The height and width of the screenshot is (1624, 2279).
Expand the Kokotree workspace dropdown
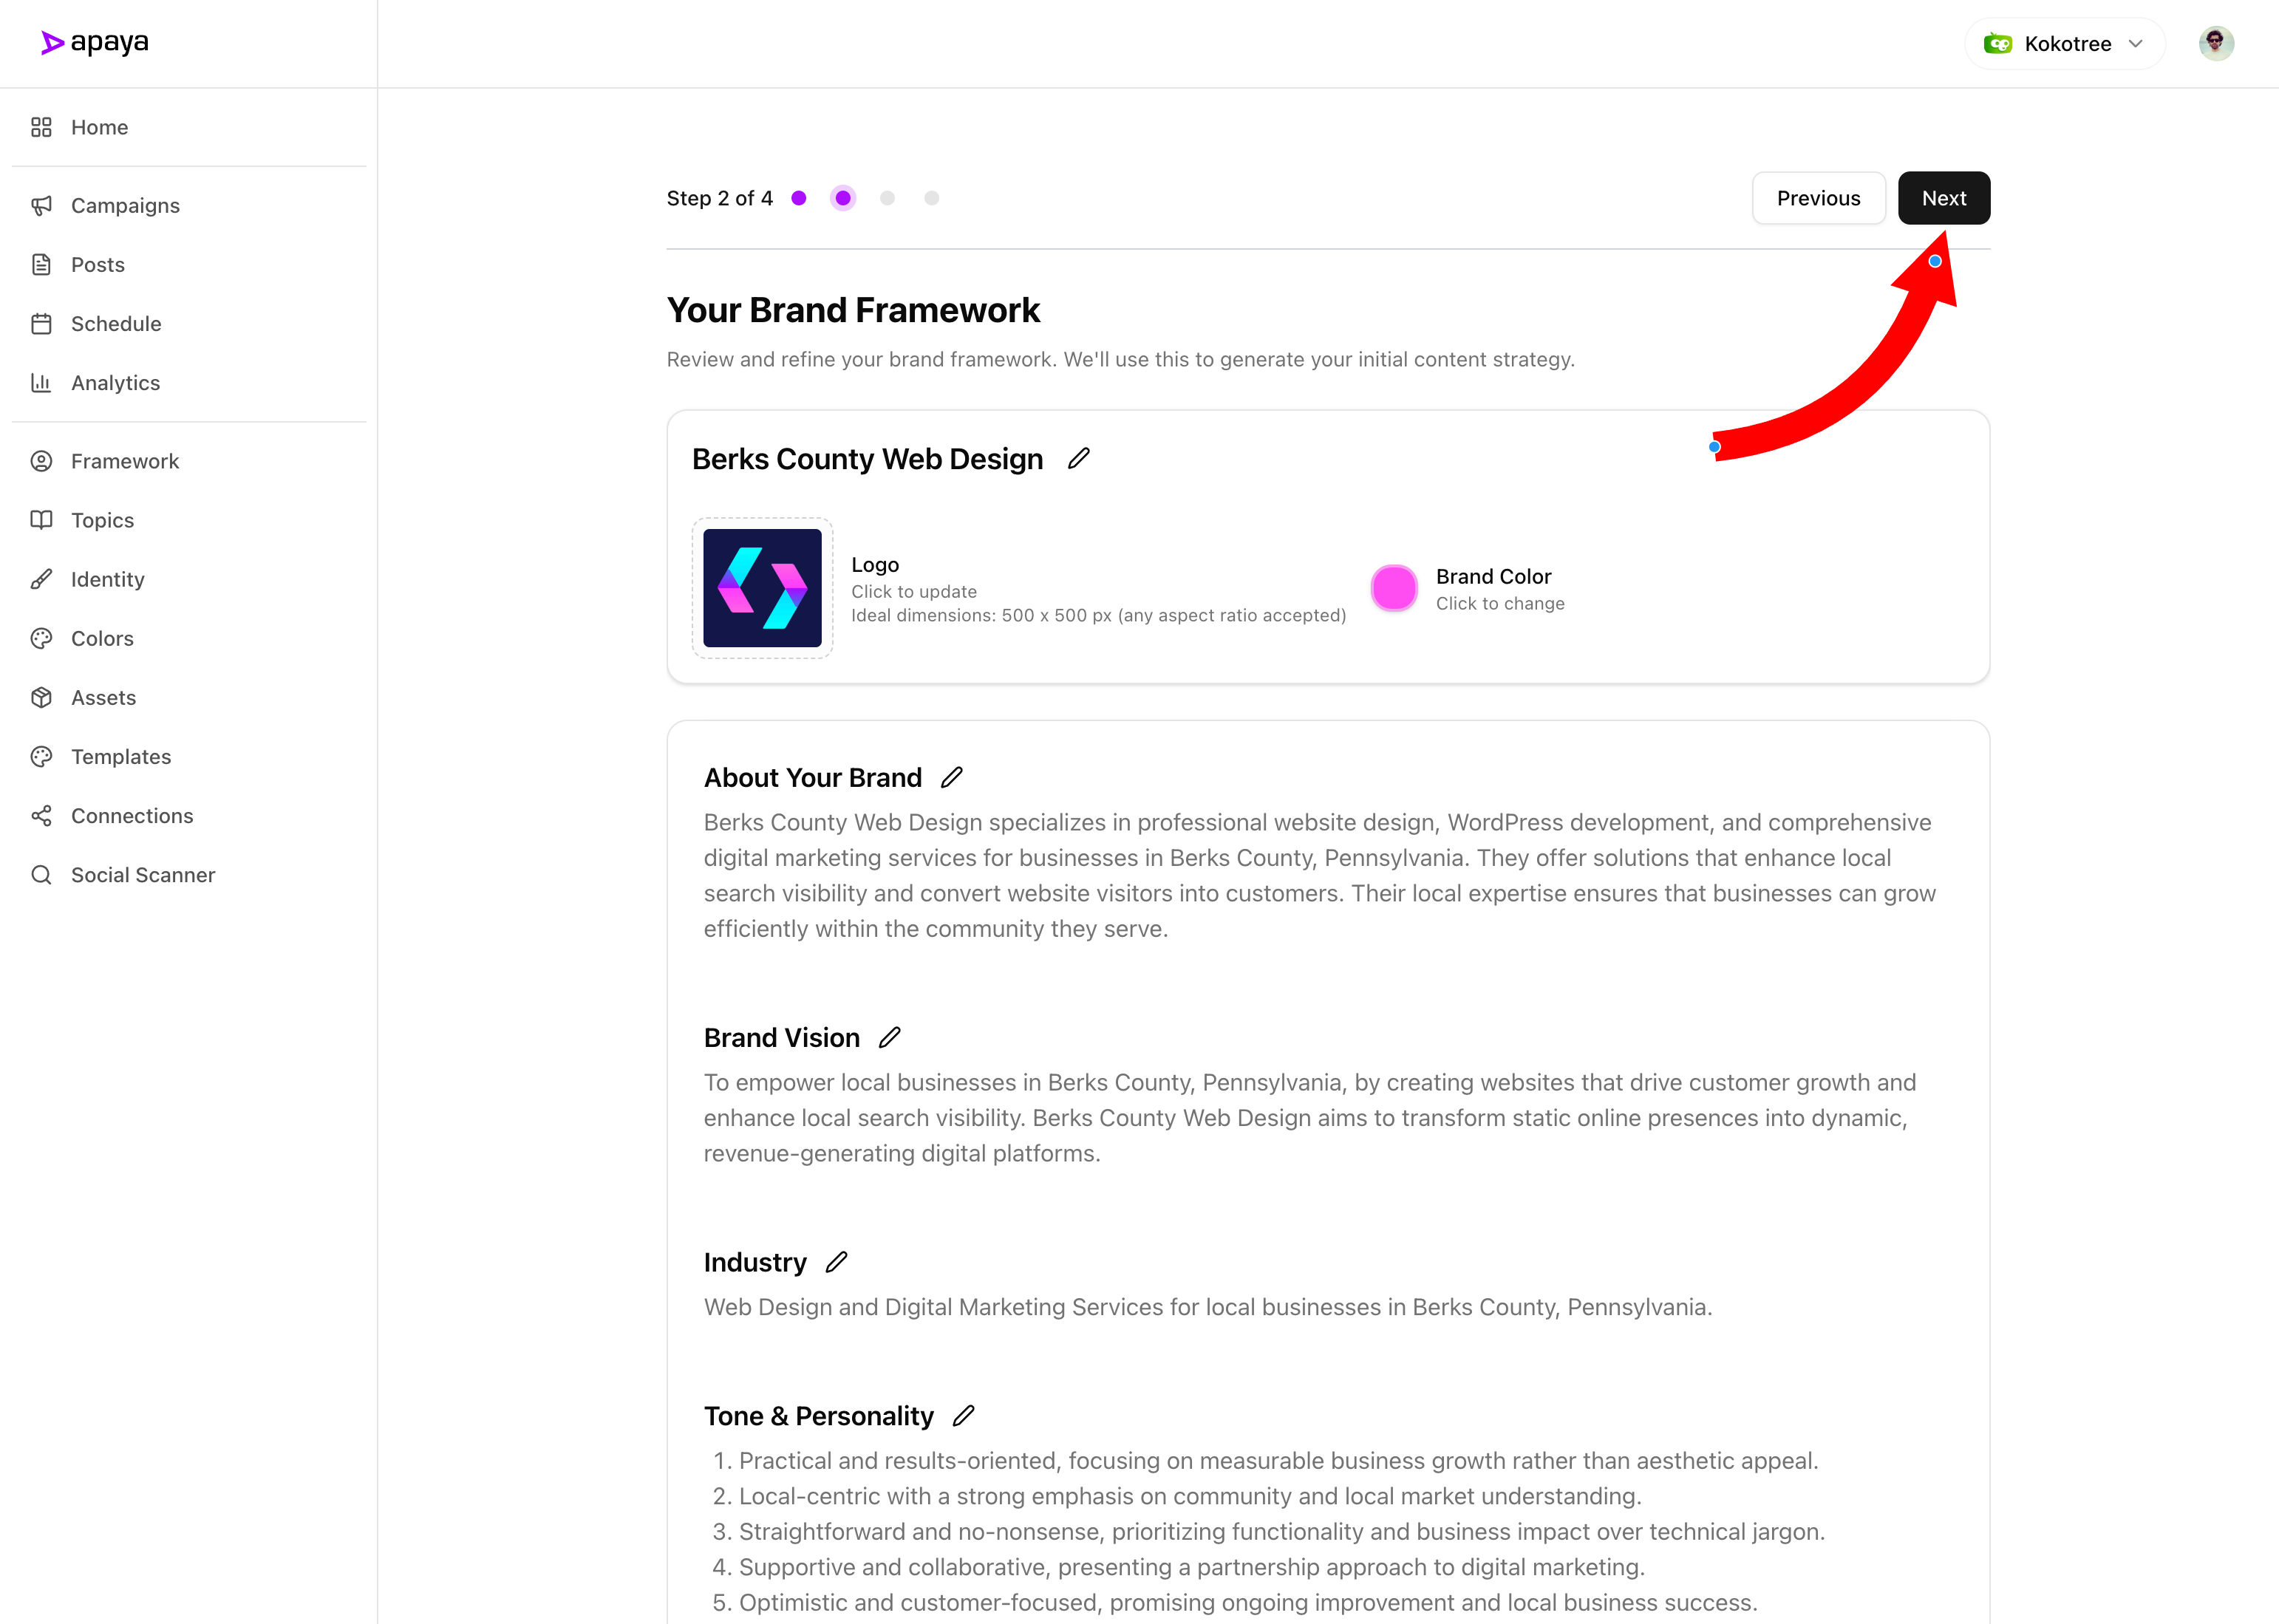pos(2064,43)
